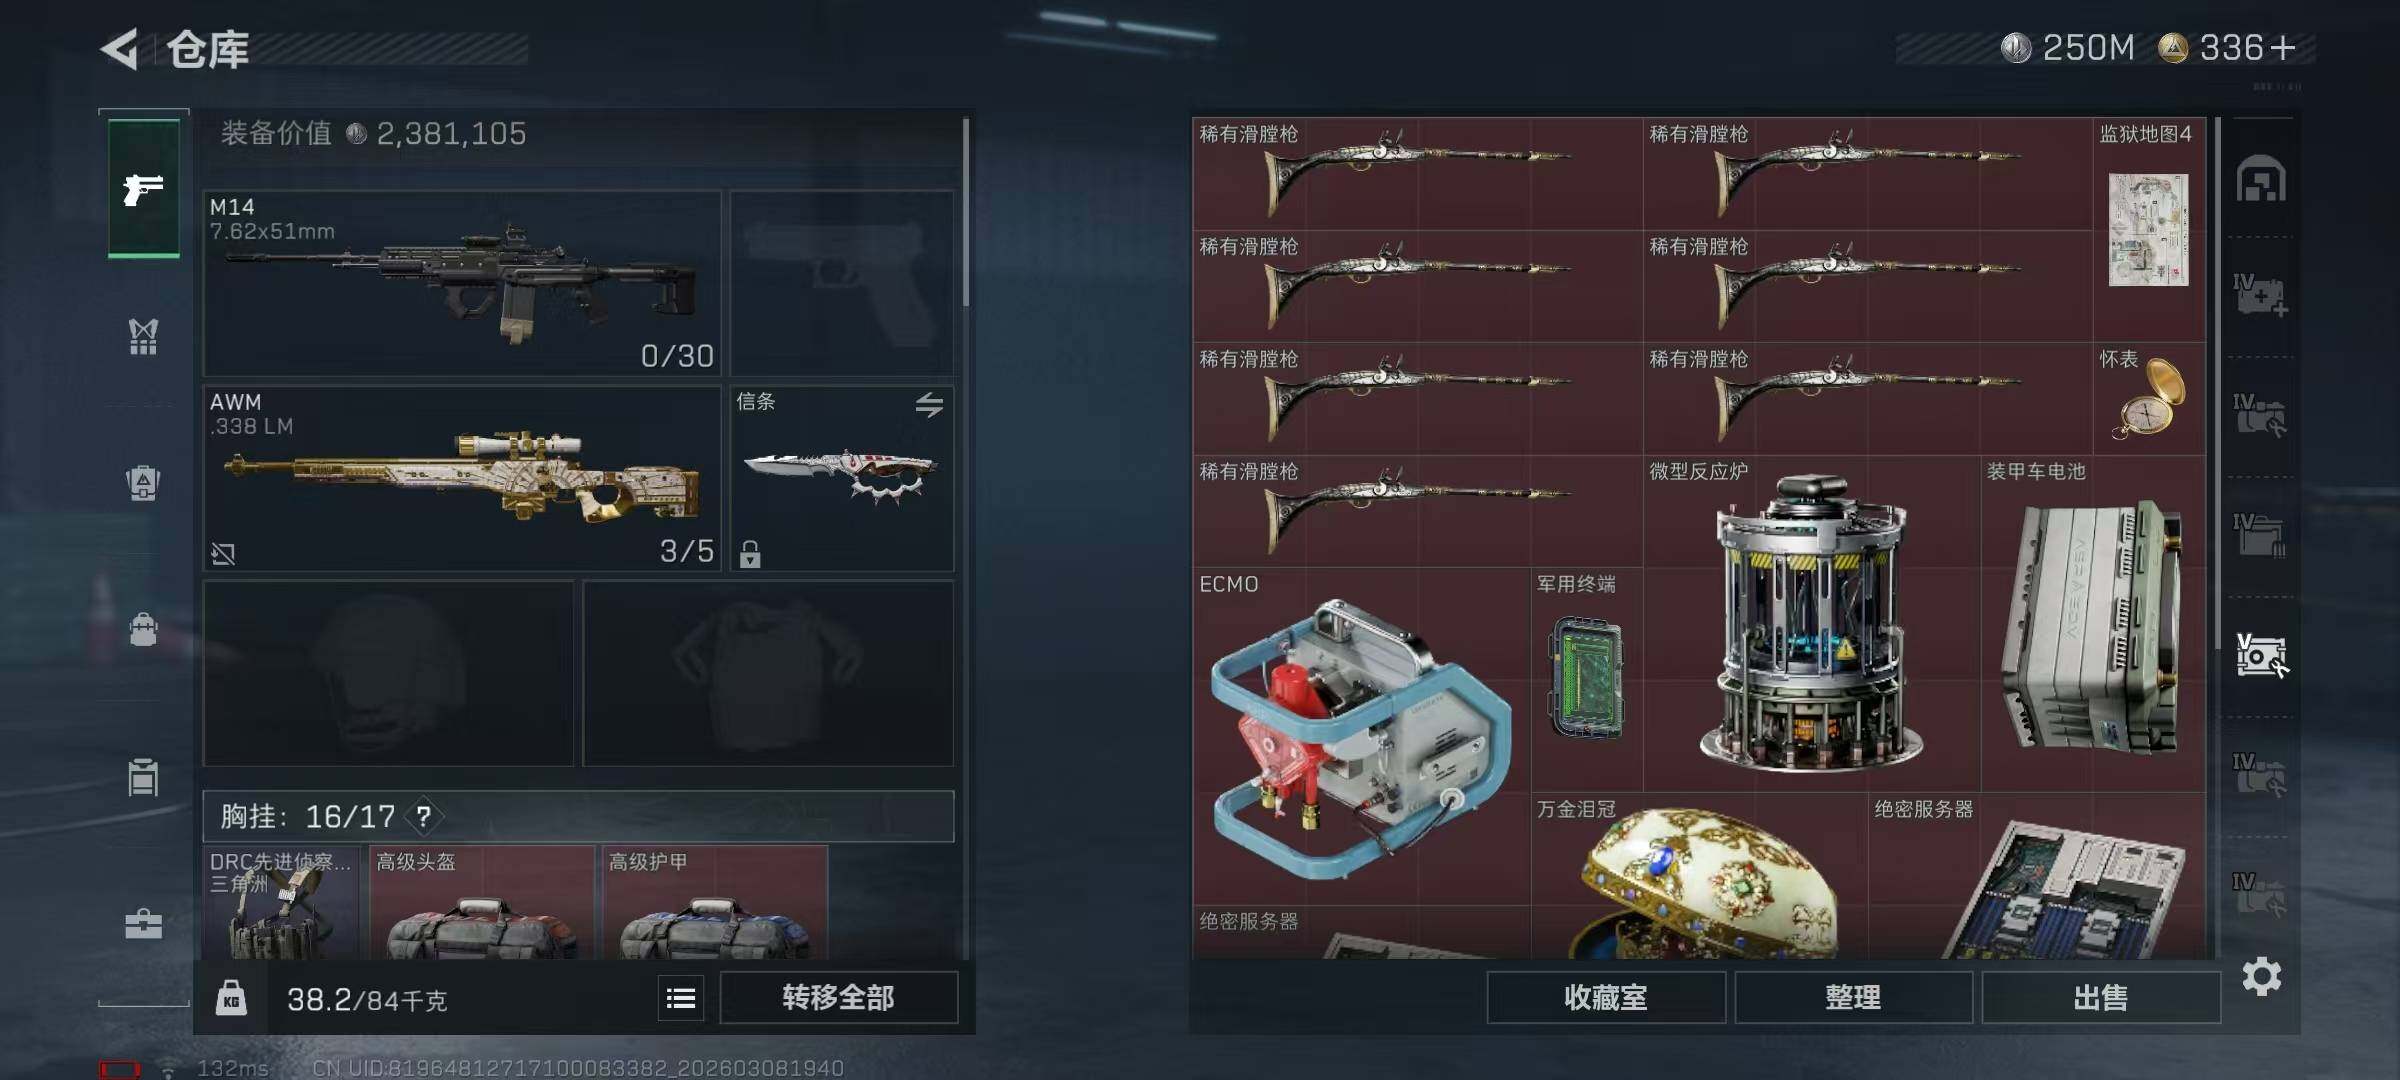
Task: Select the highlighted safe-box storage tab
Action: pos(2261,657)
